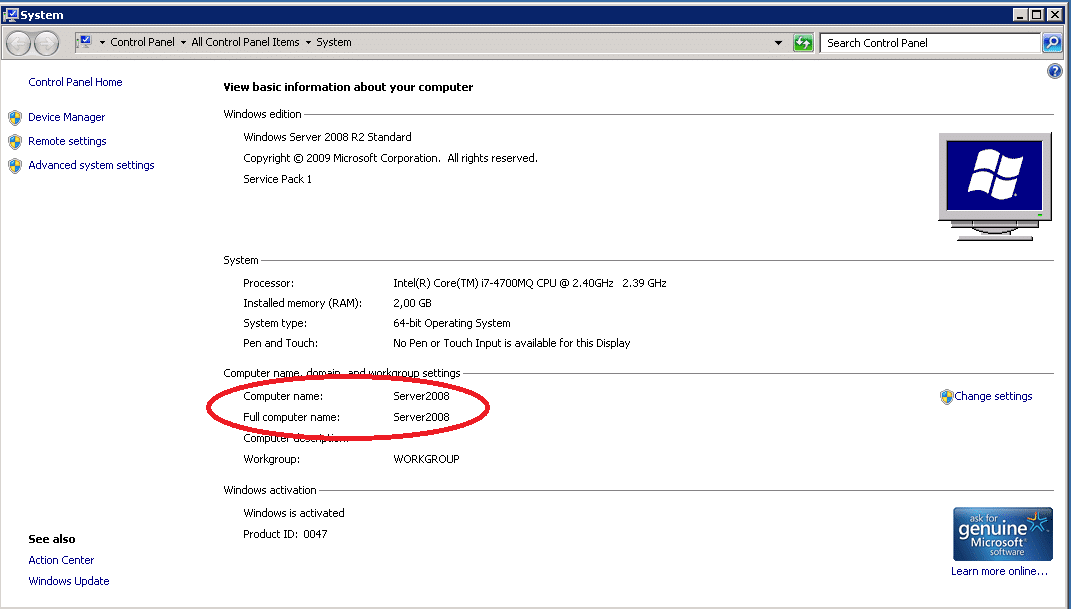Open Device Manager link
The width and height of the screenshot is (1071, 609).
point(66,117)
